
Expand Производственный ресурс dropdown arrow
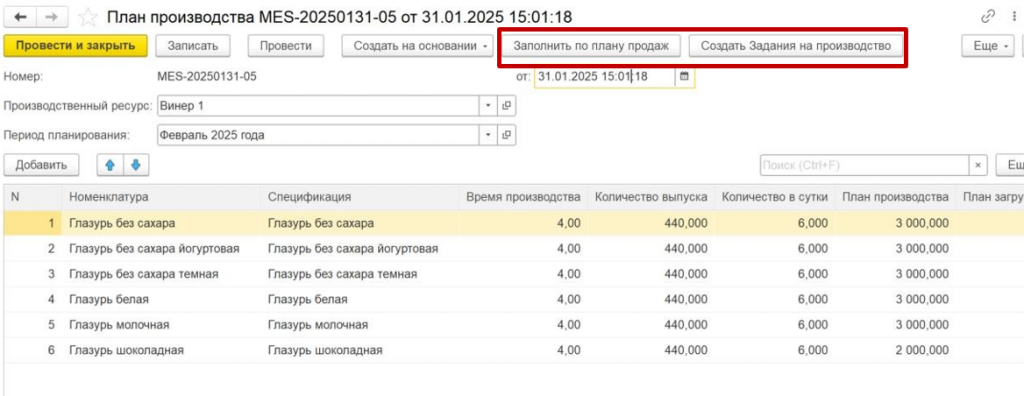coord(488,105)
